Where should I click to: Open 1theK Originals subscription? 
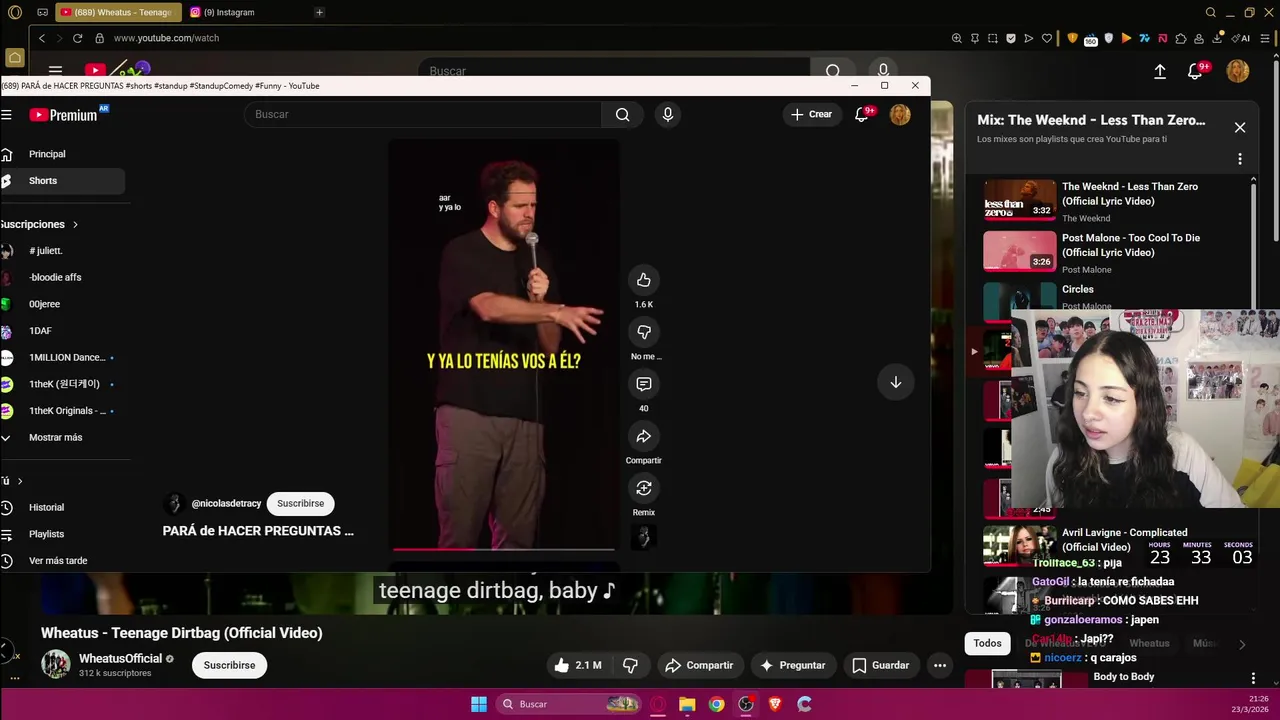click(x=67, y=411)
